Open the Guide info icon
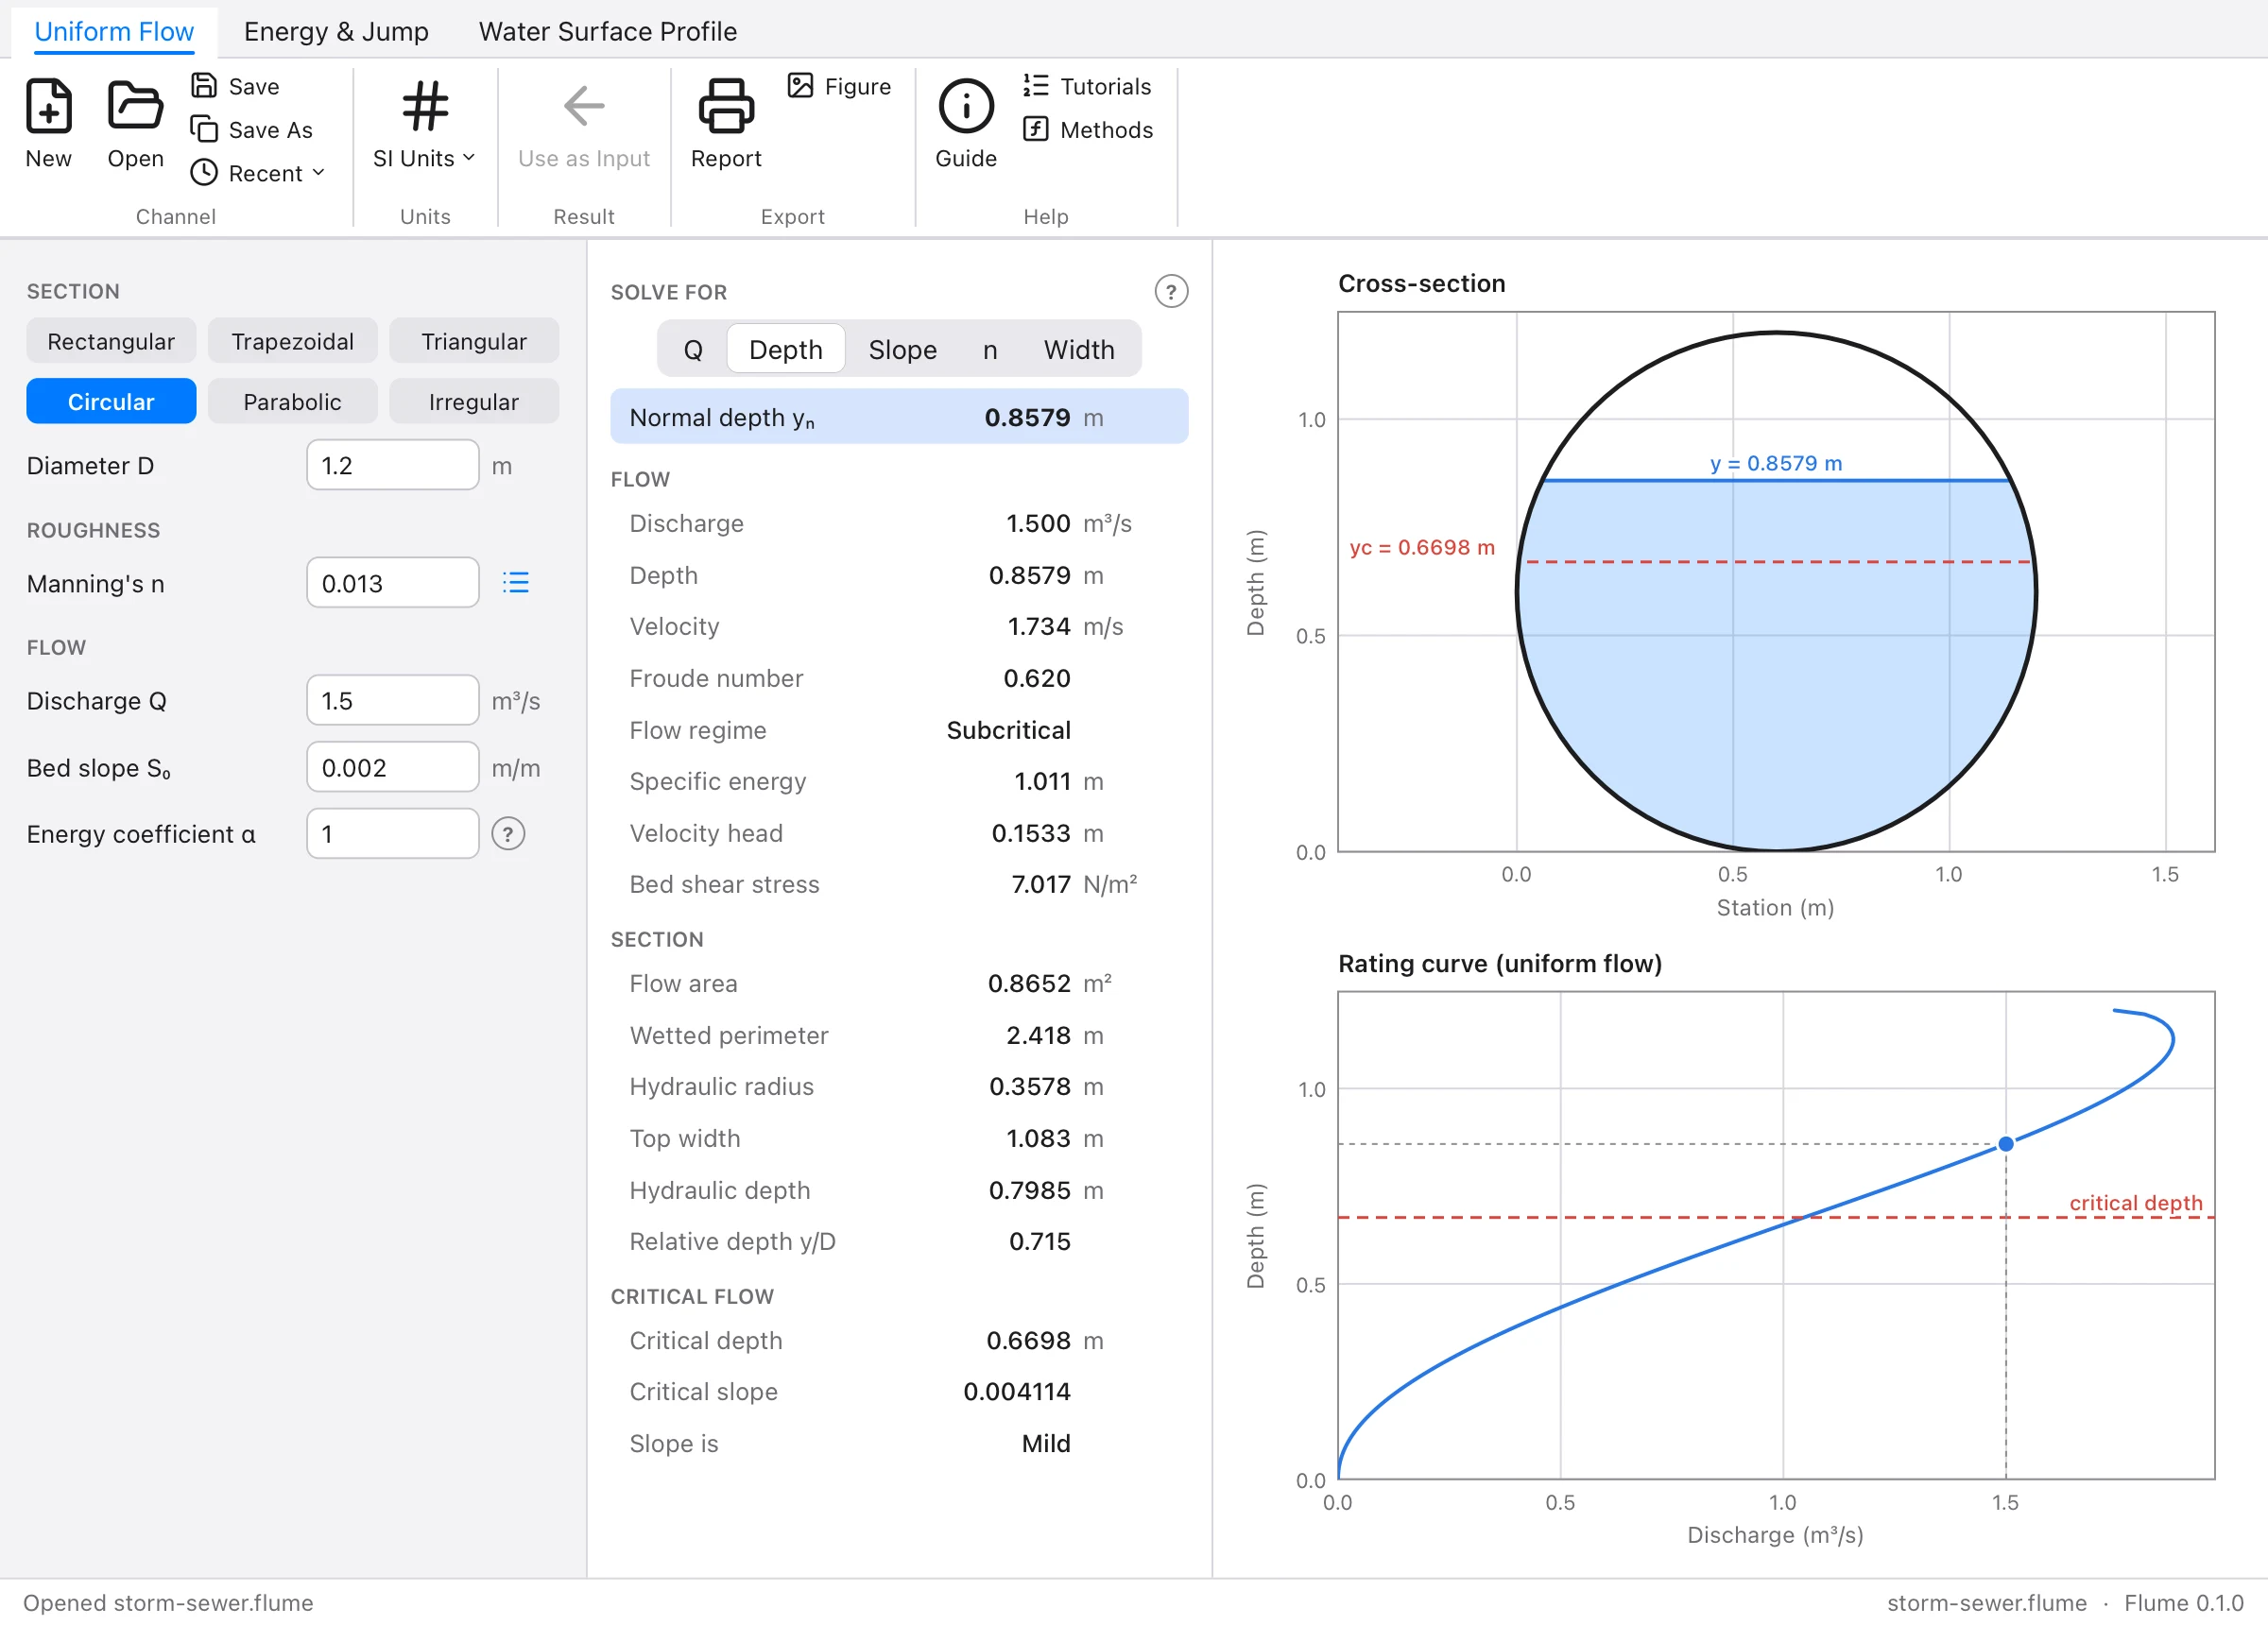The width and height of the screenshot is (2268, 1625). pyautogui.click(x=966, y=105)
